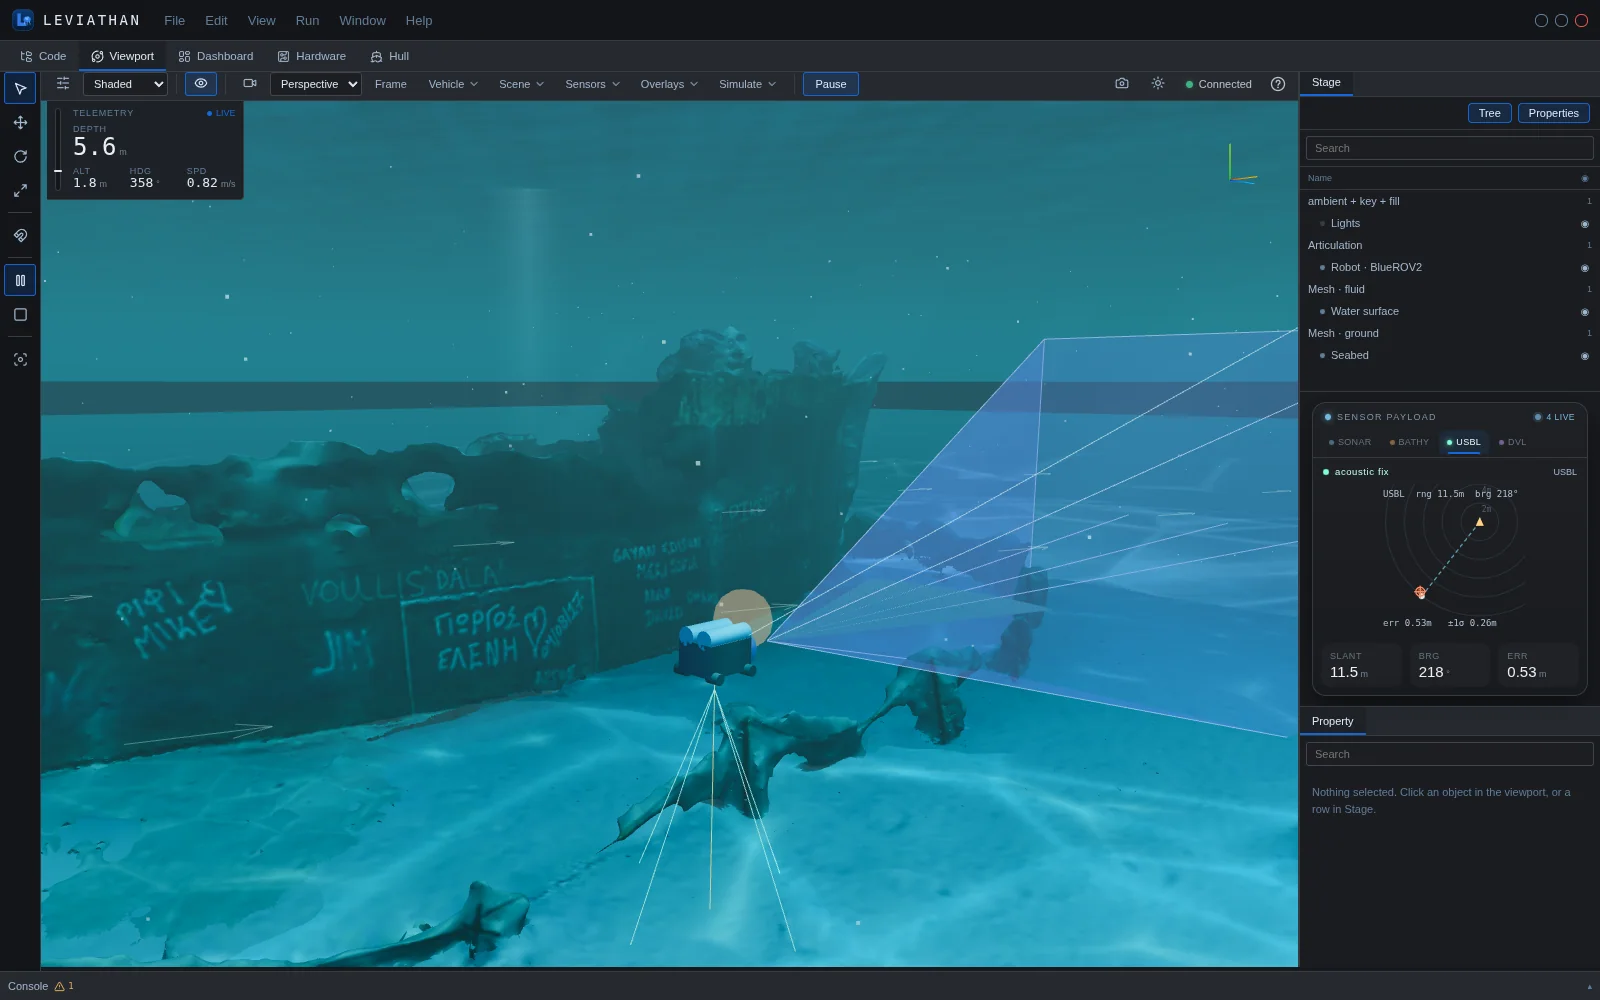Click the Pause button

tap(831, 84)
